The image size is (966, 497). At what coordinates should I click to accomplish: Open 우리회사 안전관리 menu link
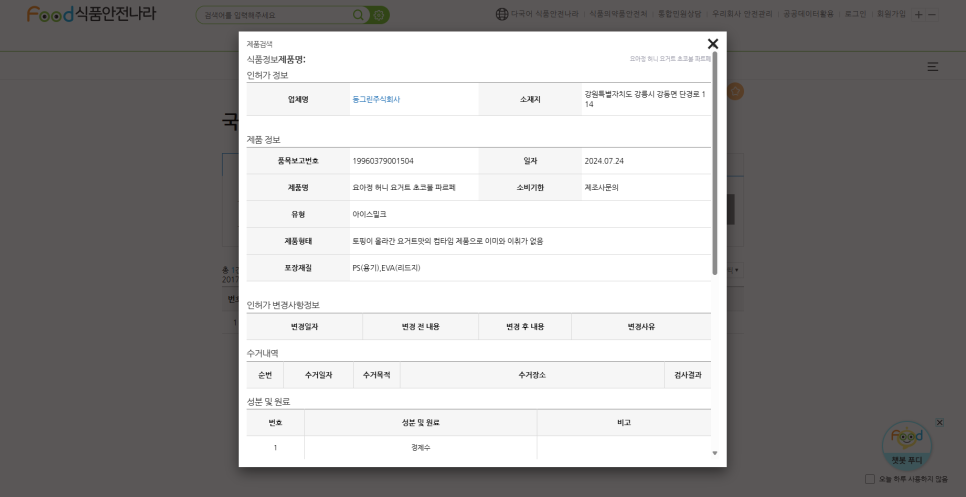tap(742, 14)
